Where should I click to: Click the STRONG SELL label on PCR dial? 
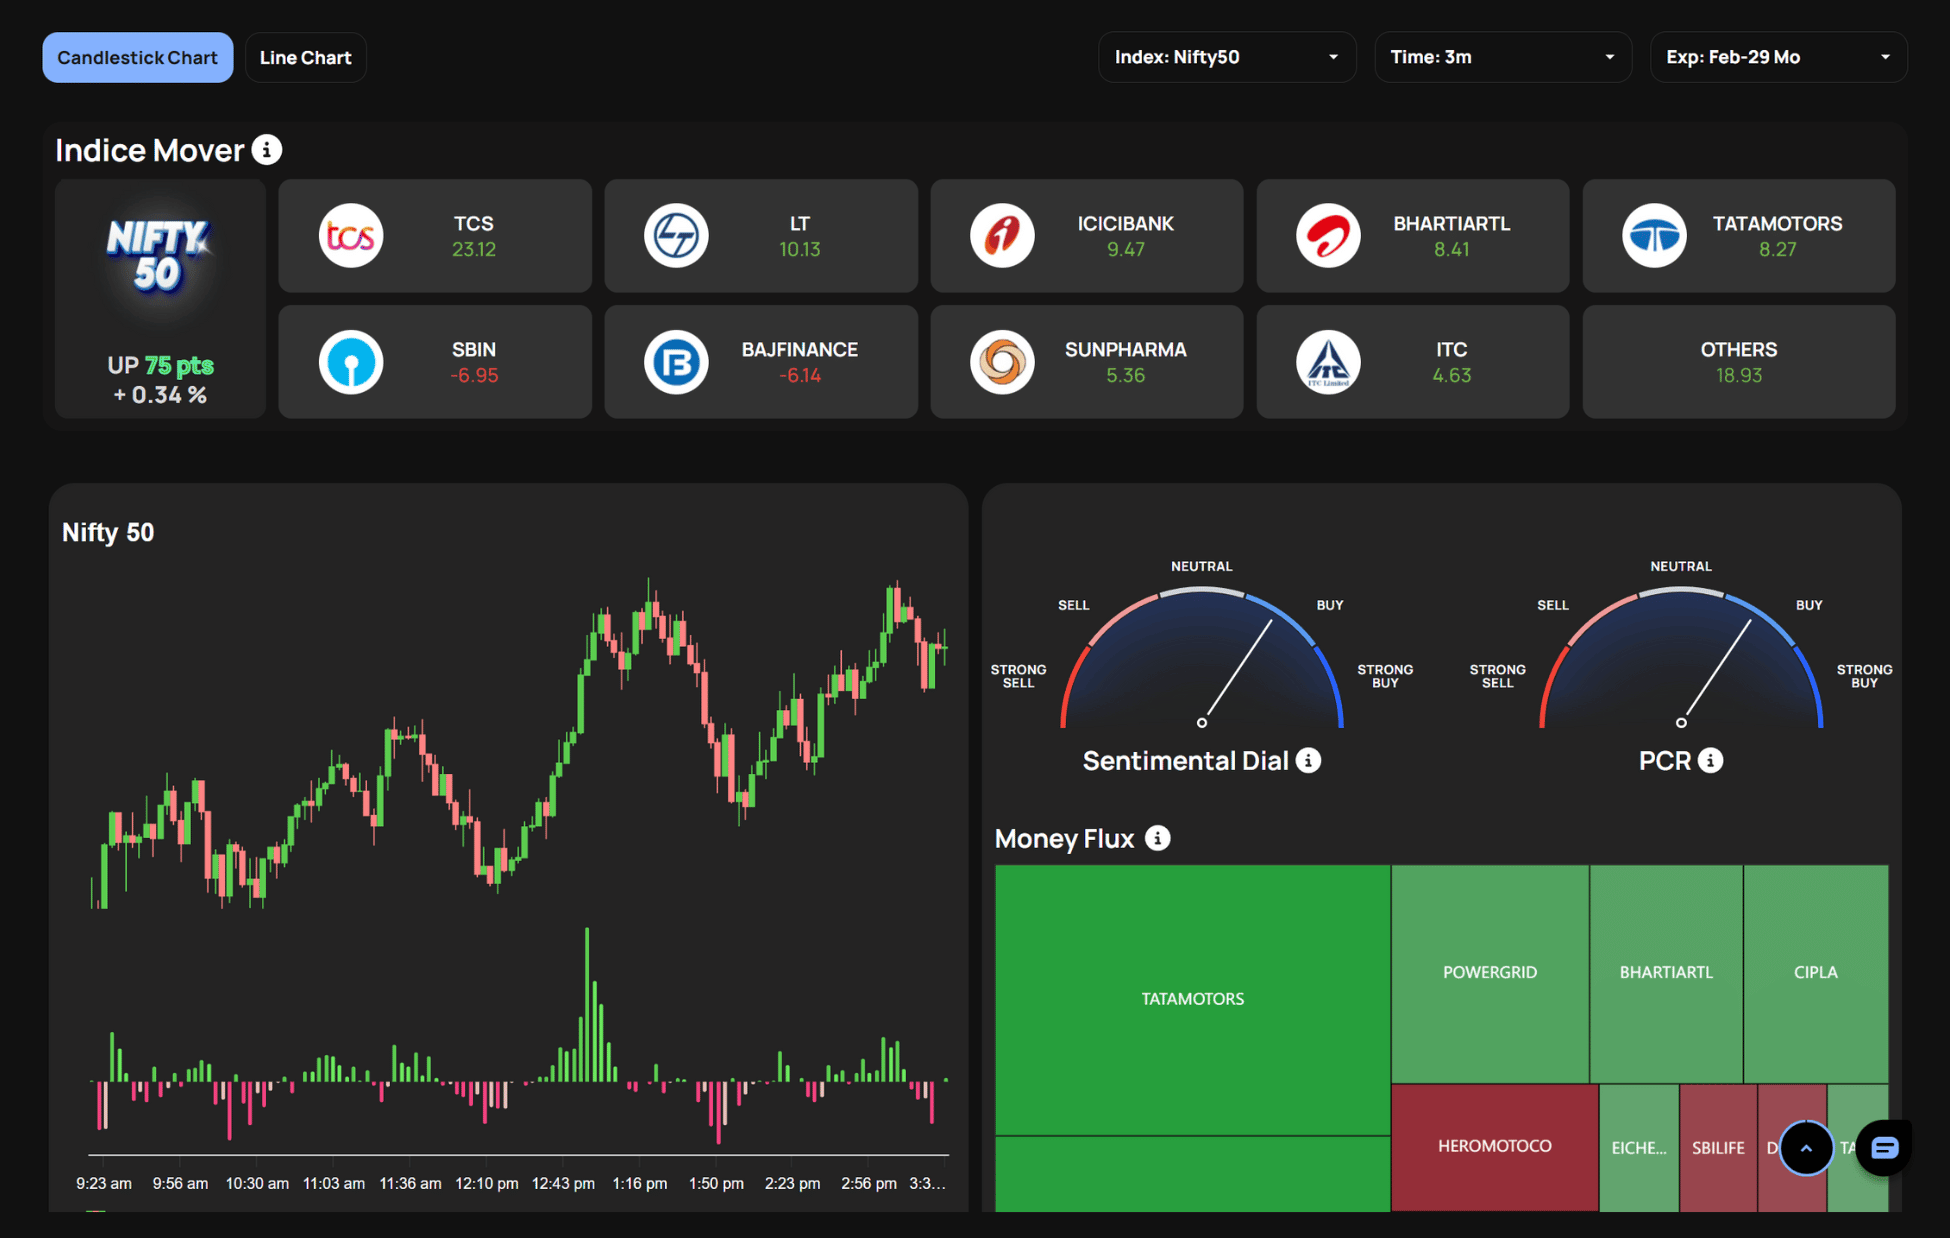1498,676
